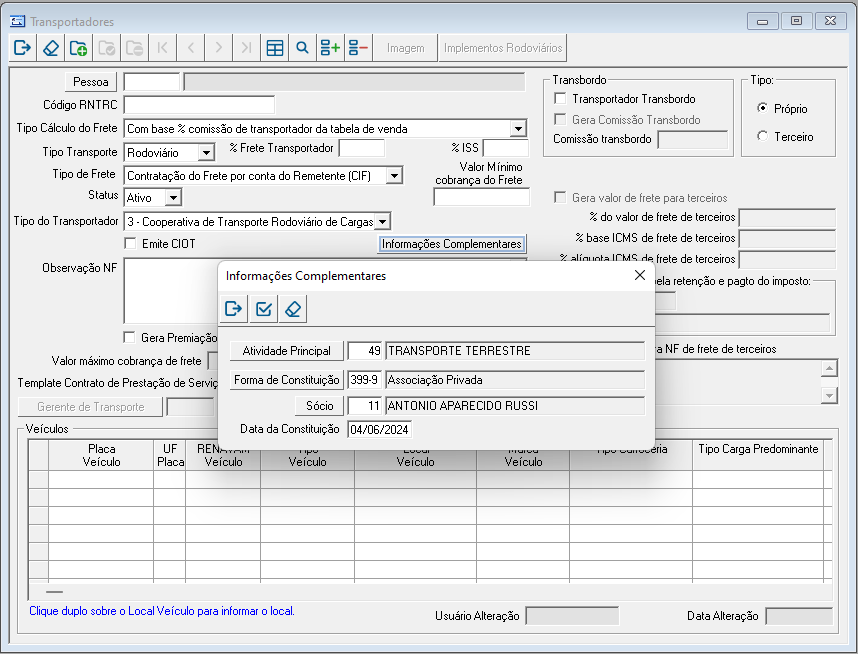Click the % Frete Transportador field
This screenshot has height=654, width=858.
pyautogui.click(x=362, y=148)
